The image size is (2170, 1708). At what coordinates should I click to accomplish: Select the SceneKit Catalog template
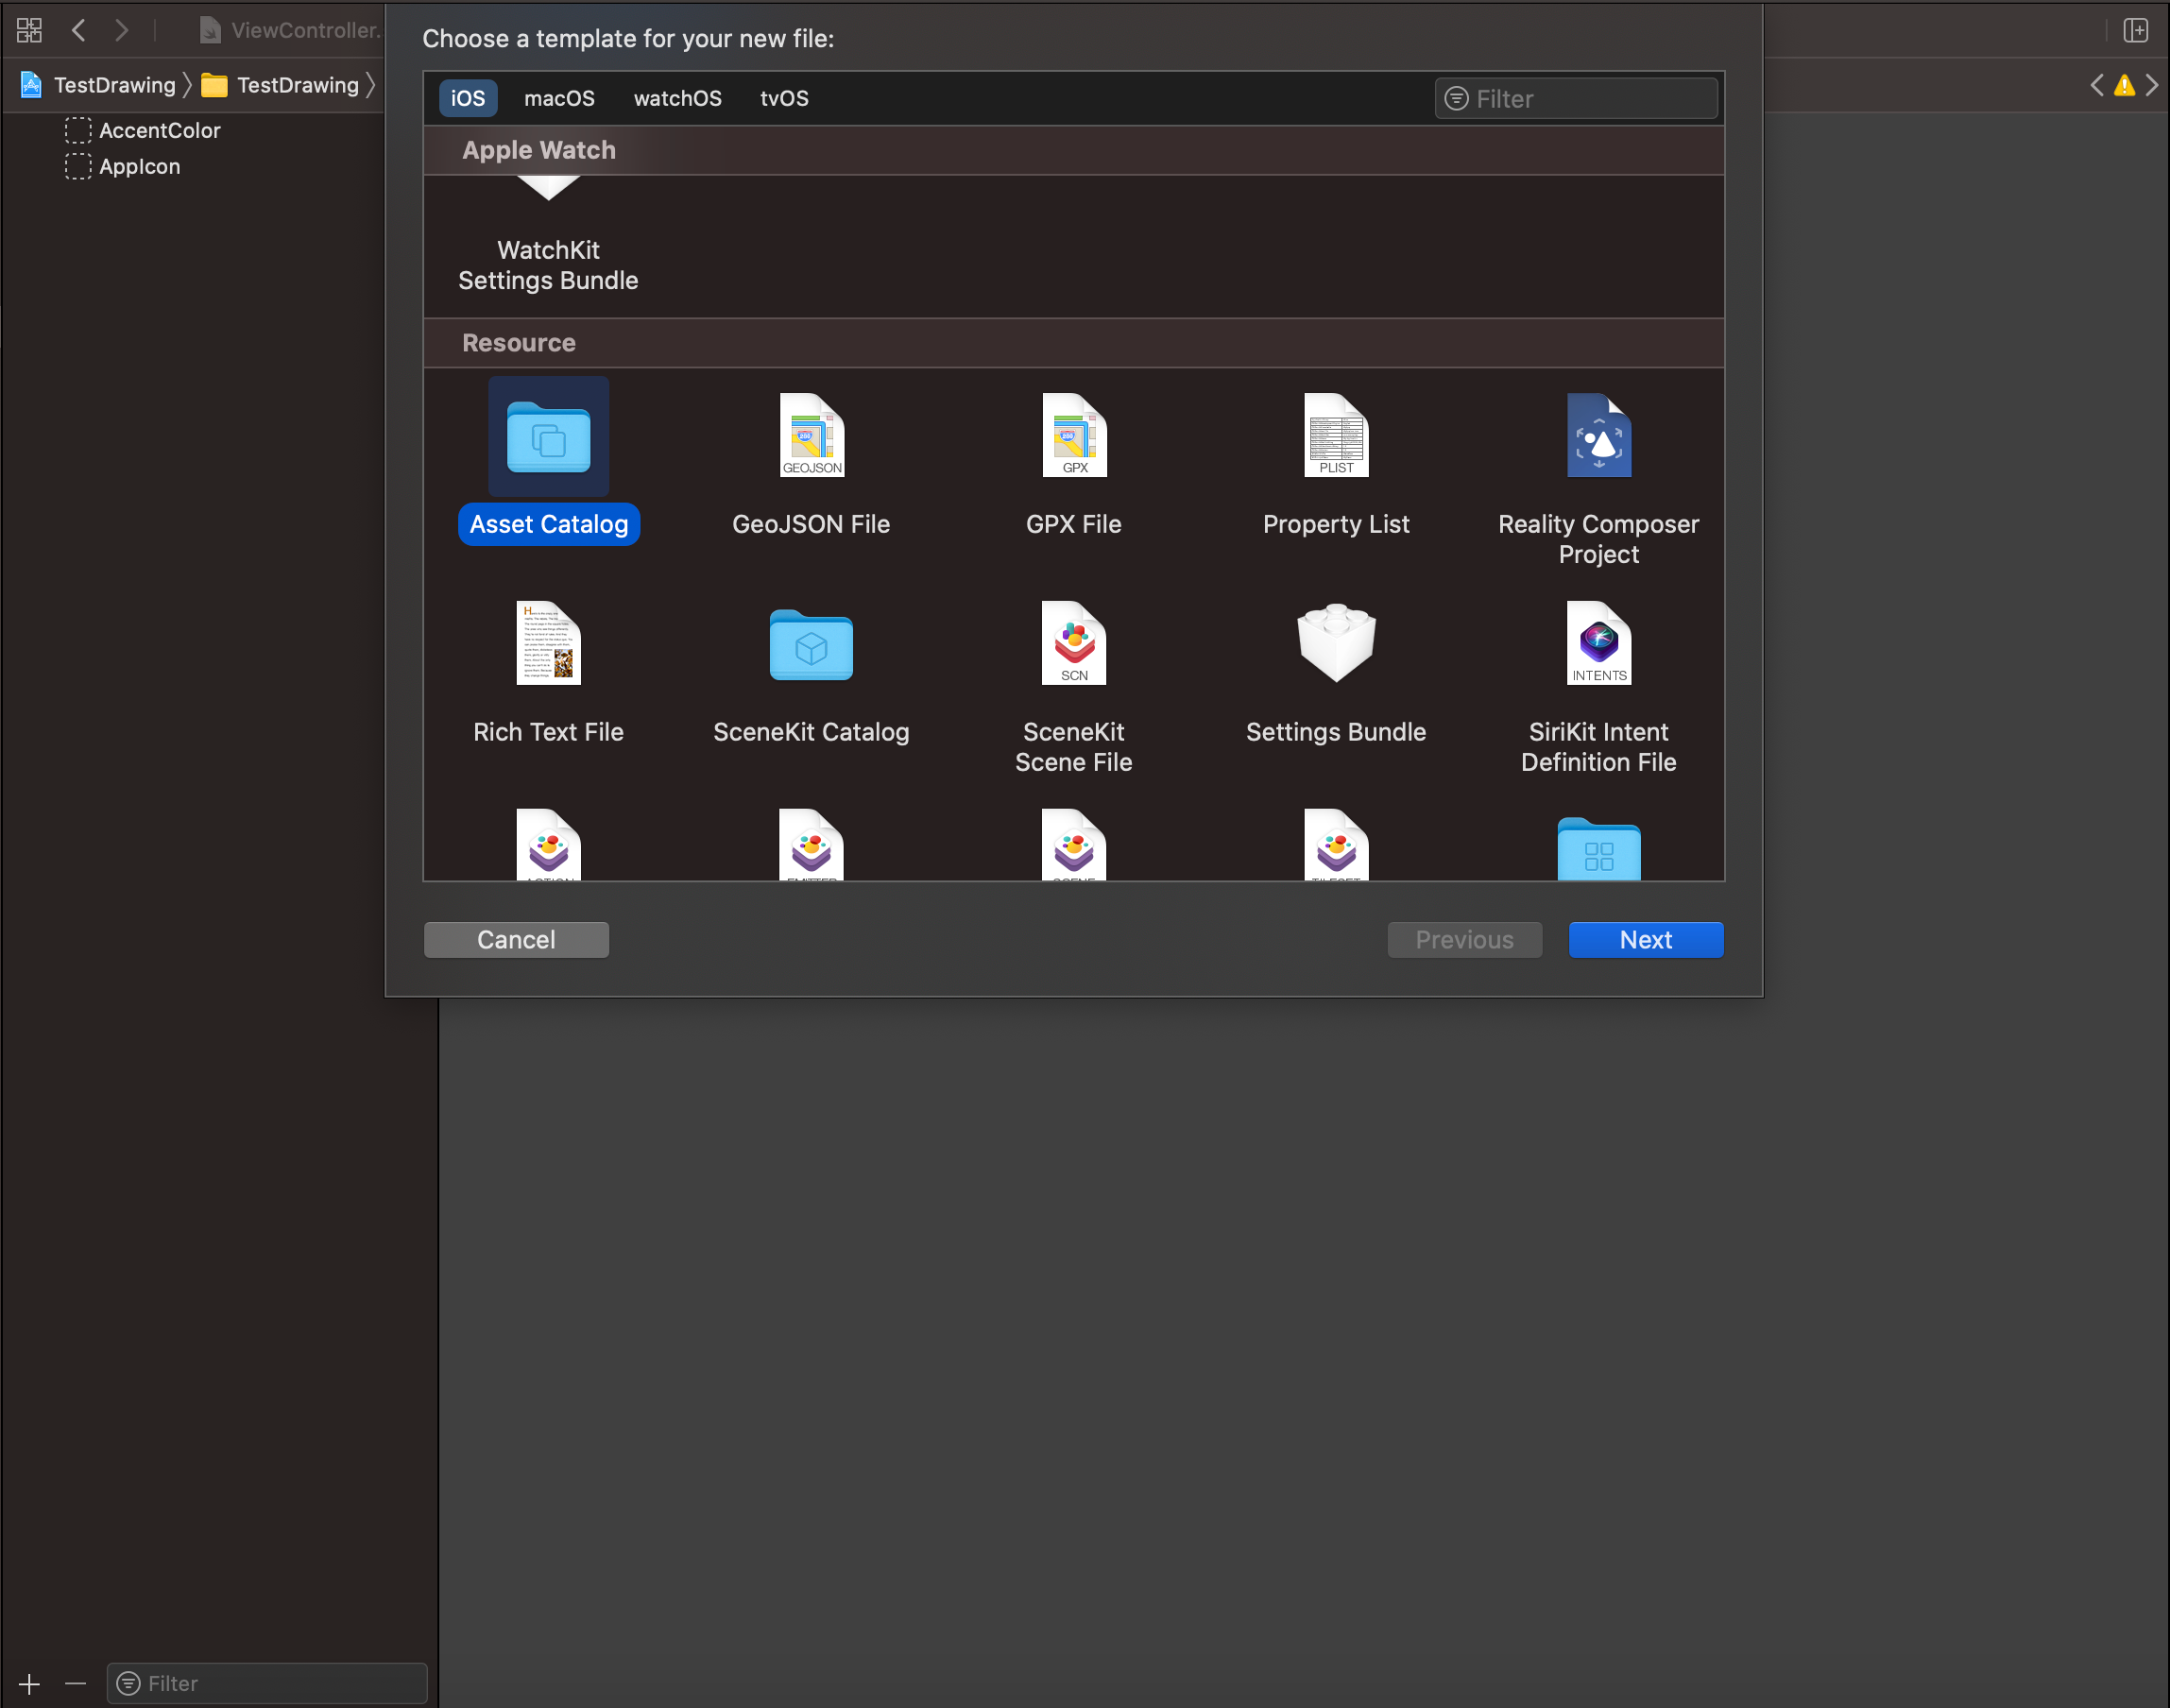pyautogui.click(x=811, y=644)
